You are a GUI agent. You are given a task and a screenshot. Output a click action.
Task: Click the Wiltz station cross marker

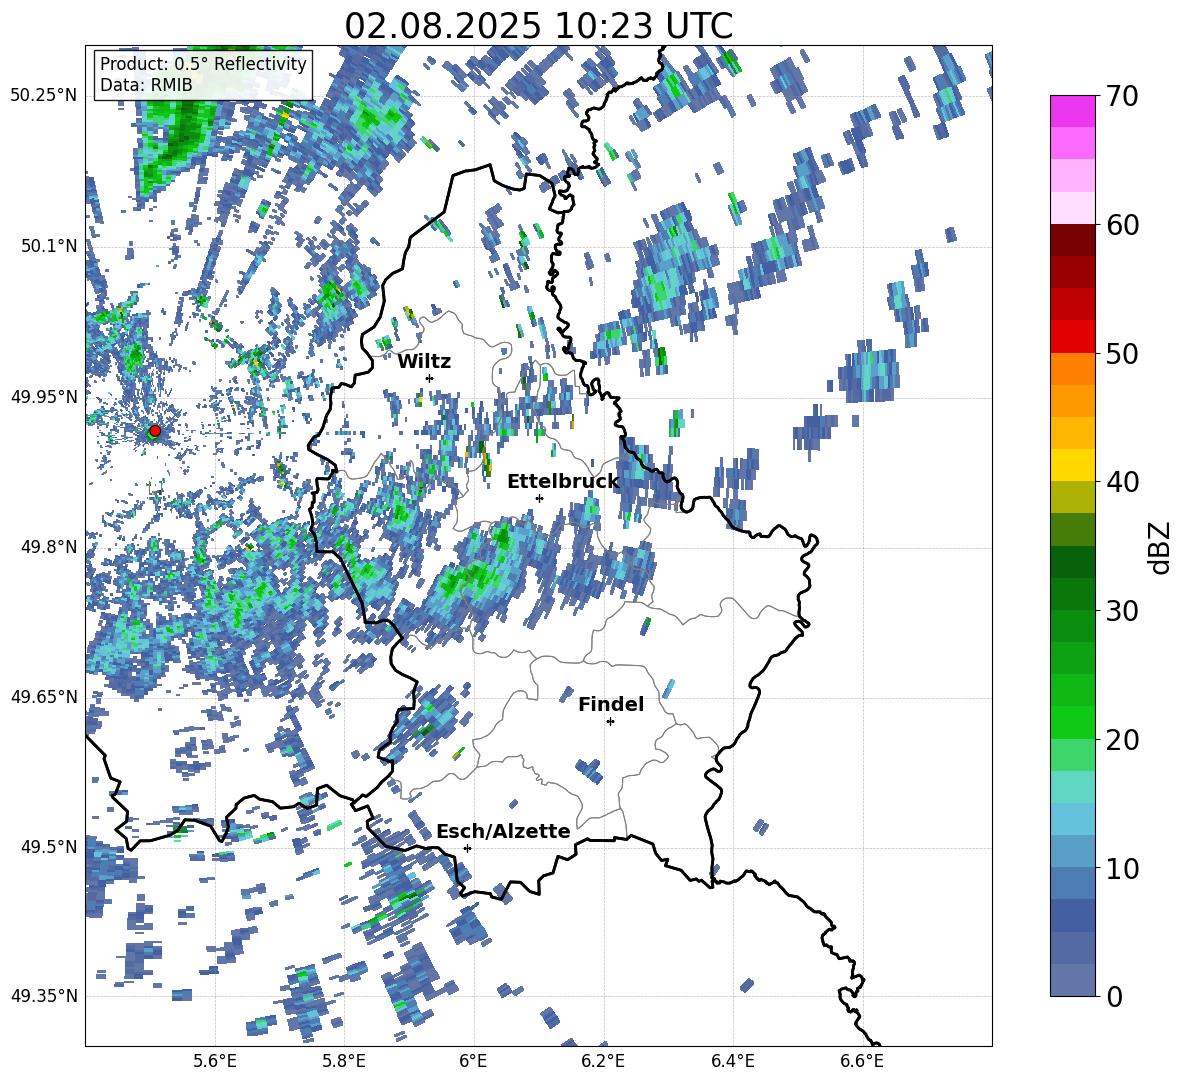coord(430,378)
